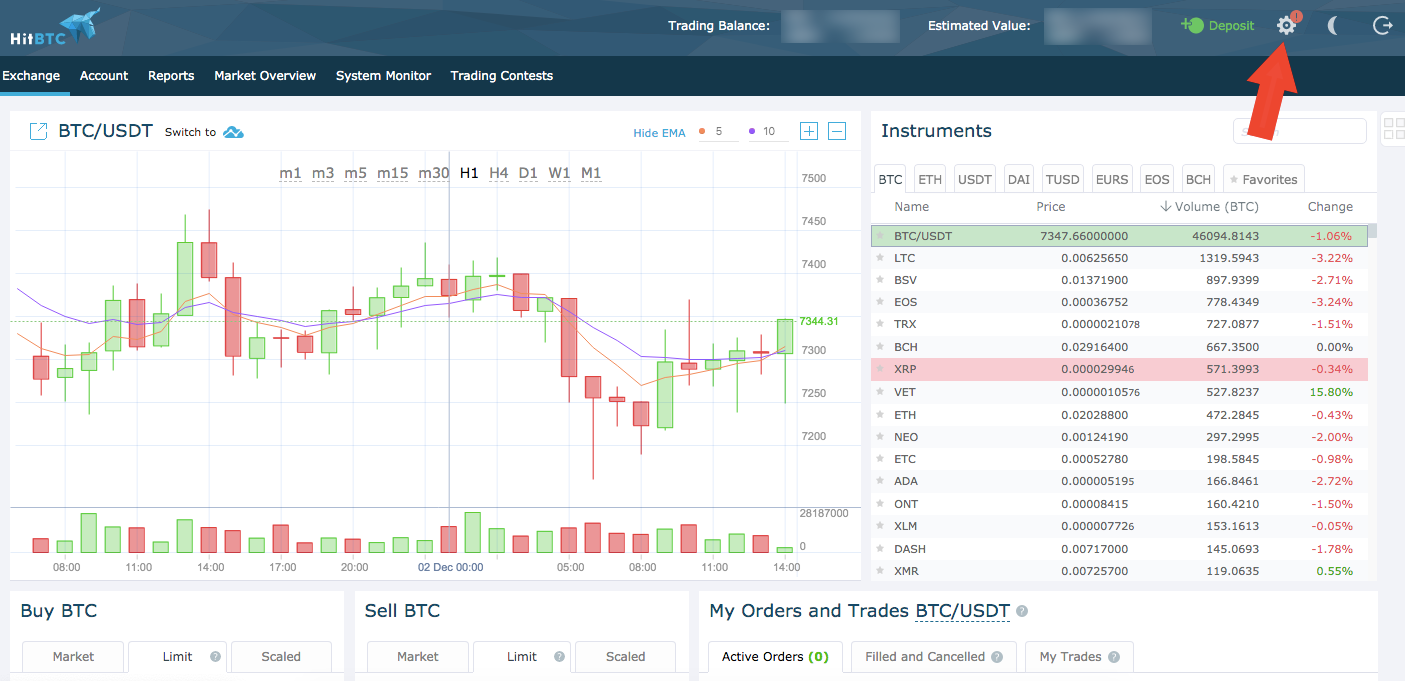Open the Exchange tab
The image size is (1405, 681).
pos(31,76)
